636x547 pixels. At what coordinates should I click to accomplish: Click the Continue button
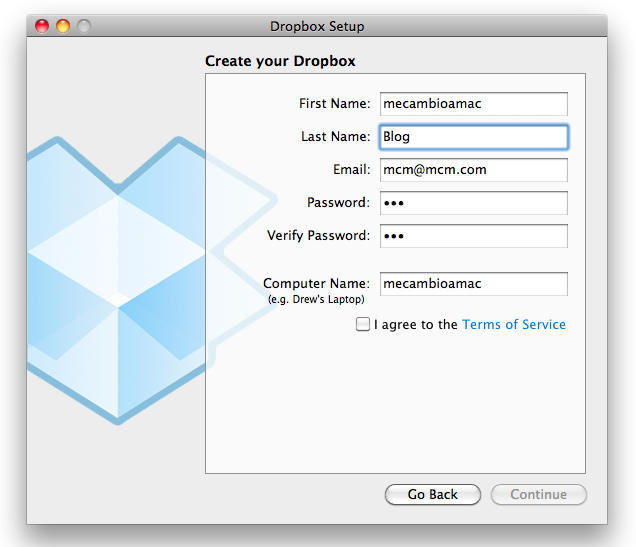click(539, 494)
